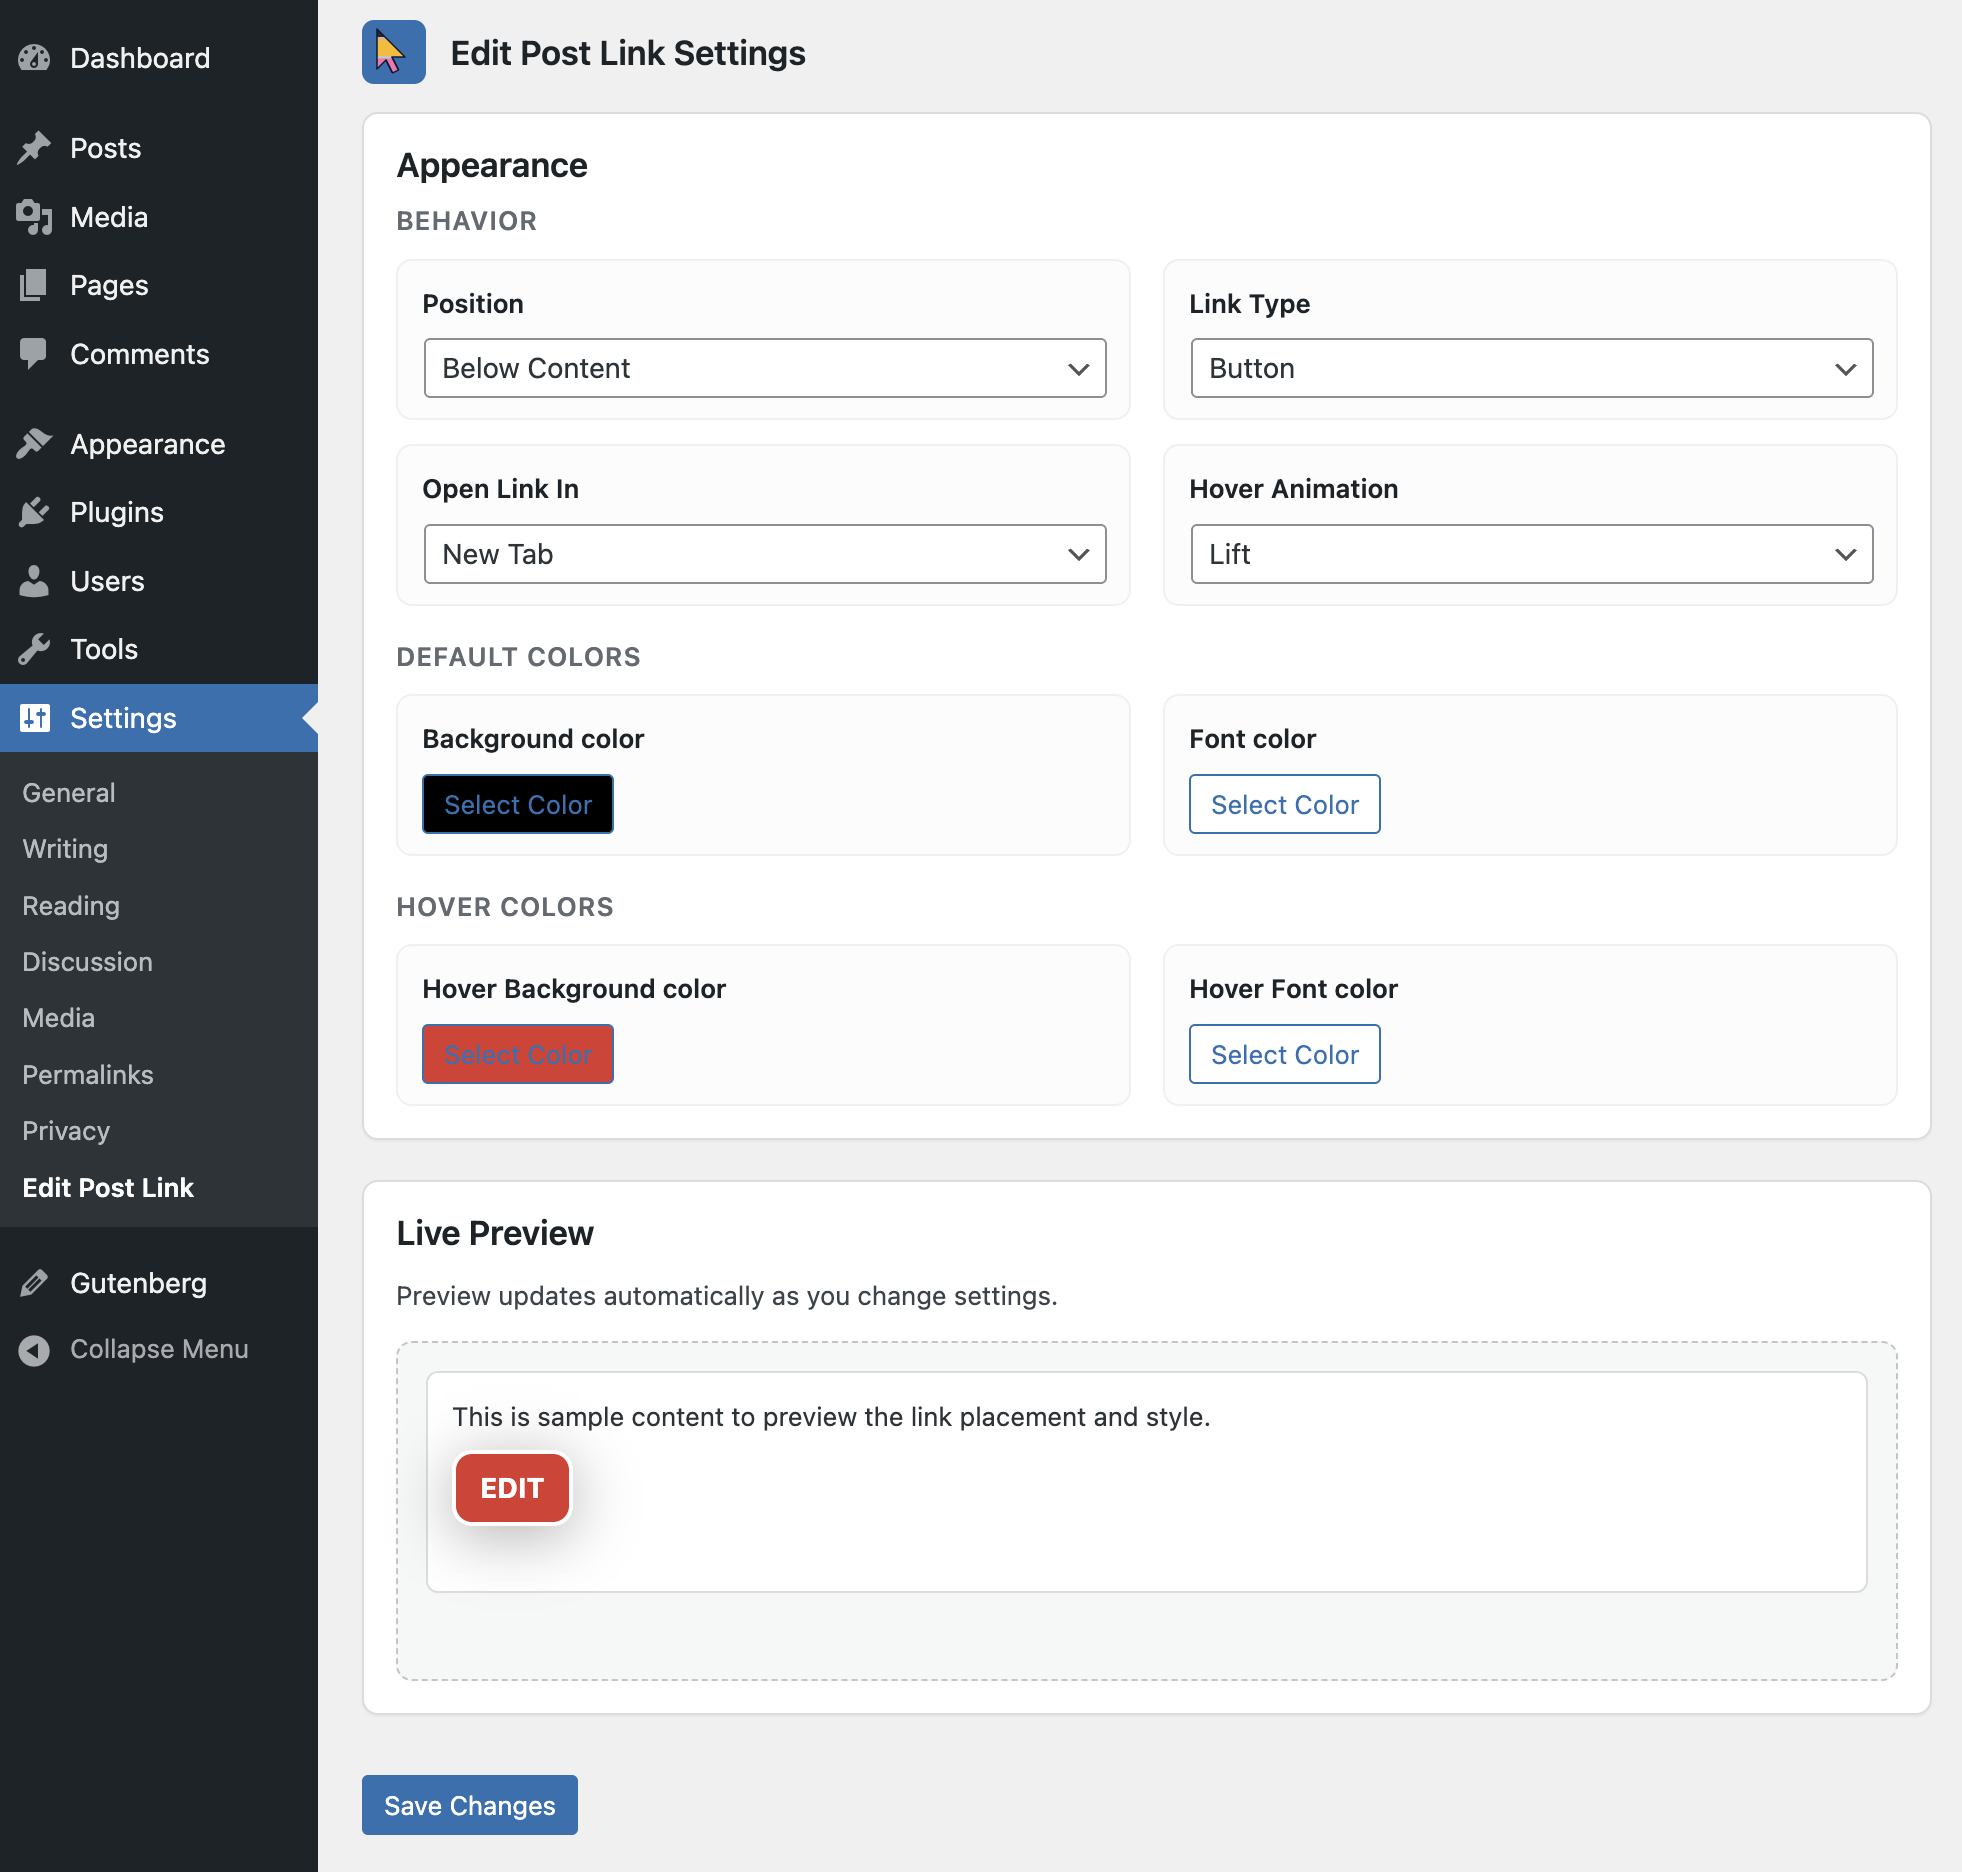Go to Permalinks settings
Image resolution: width=1962 pixels, height=1872 pixels.
[x=87, y=1074]
